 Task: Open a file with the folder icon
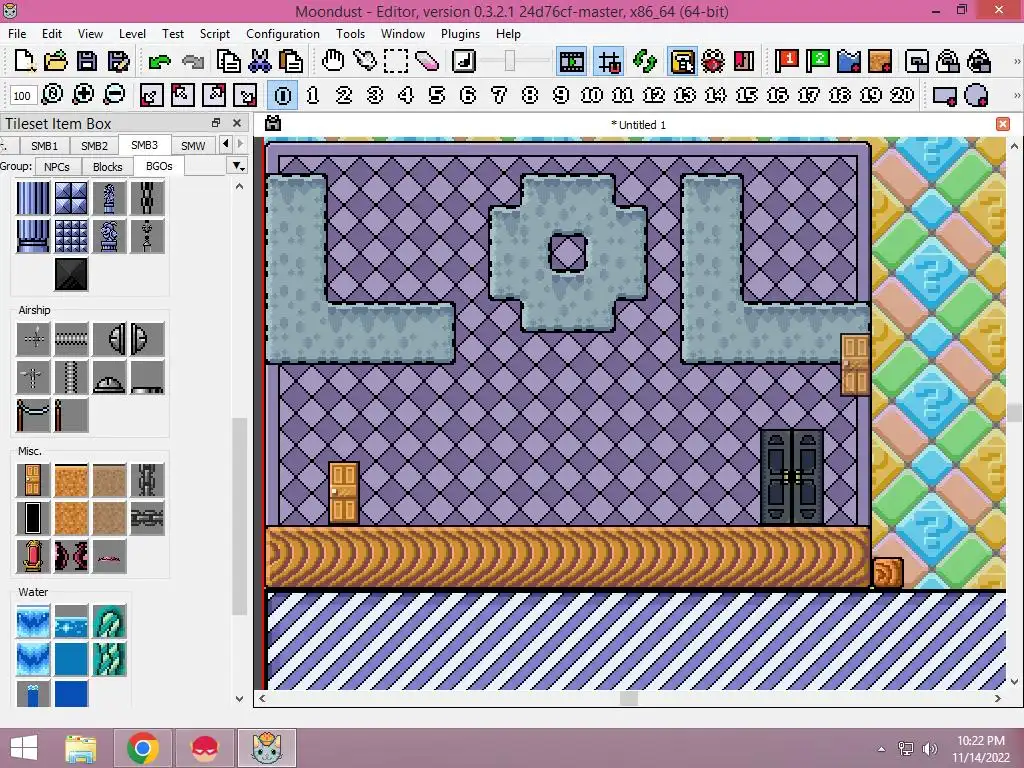click(56, 61)
